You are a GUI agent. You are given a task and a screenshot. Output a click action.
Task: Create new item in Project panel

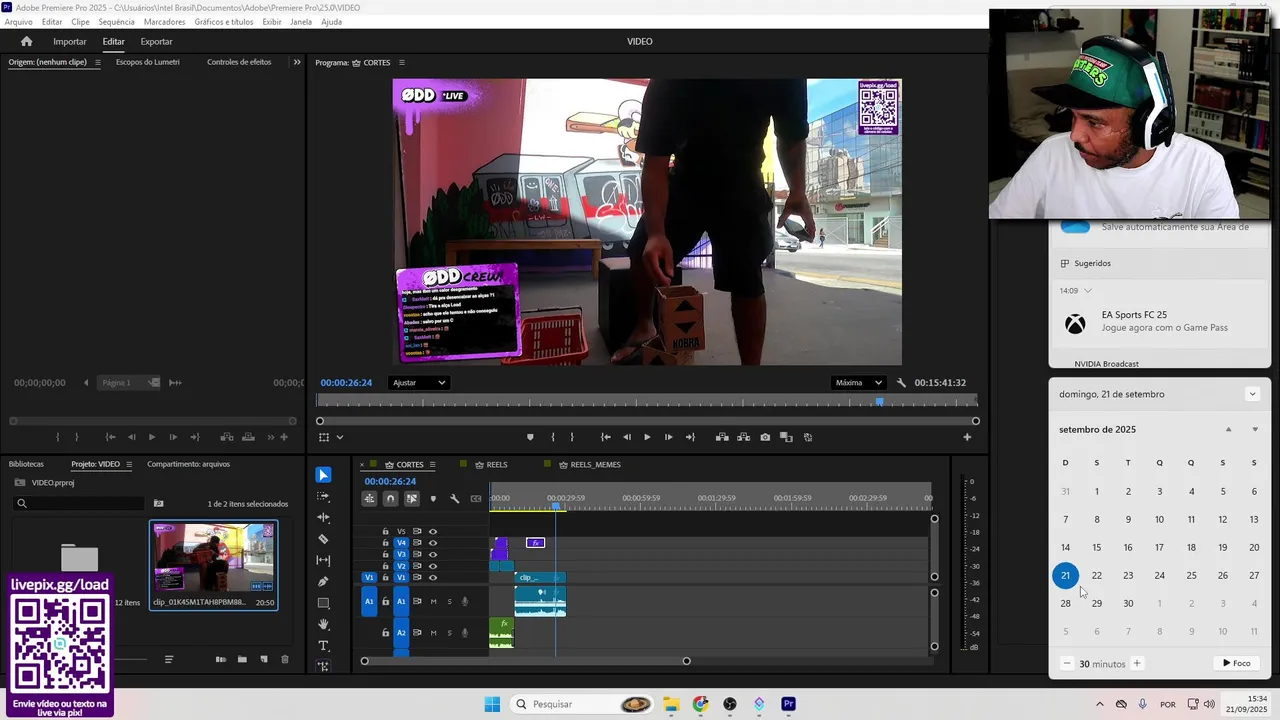coord(264,659)
